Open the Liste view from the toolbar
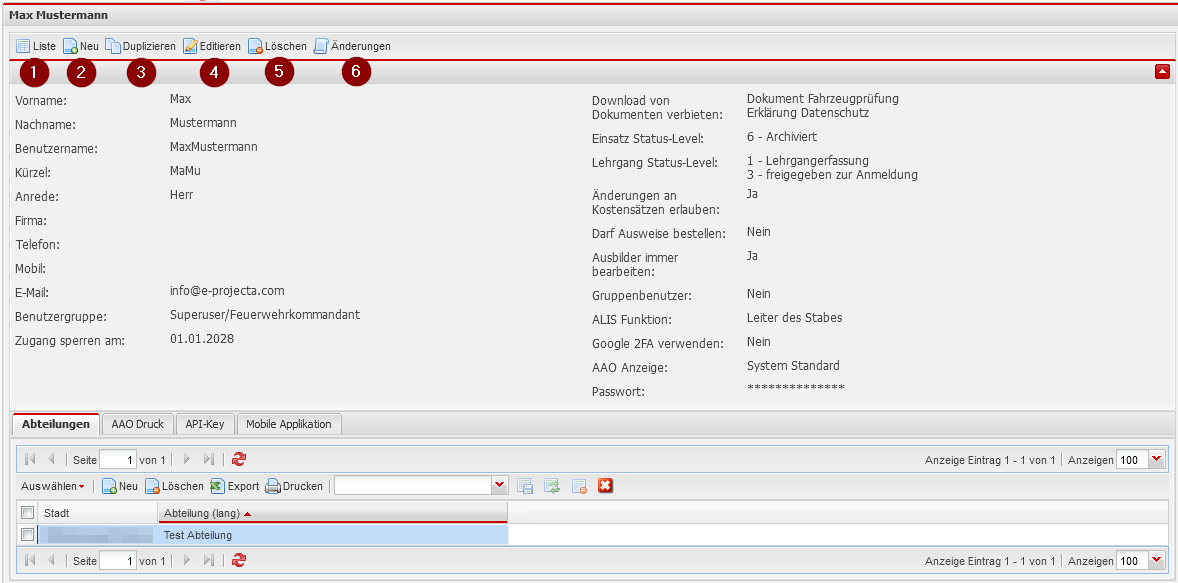The width and height of the screenshot is (1178, 583). (x=36, y=46)
